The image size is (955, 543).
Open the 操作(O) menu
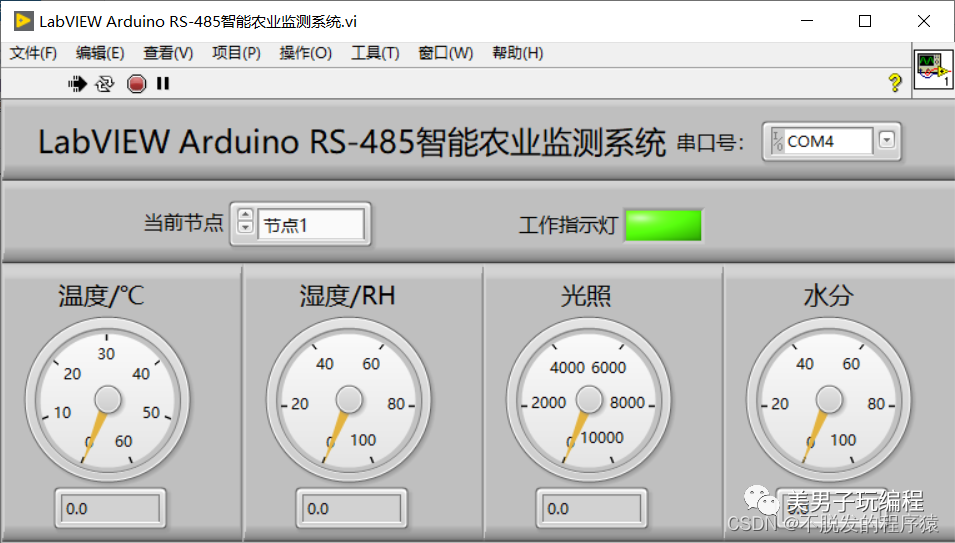pos(306,53)
